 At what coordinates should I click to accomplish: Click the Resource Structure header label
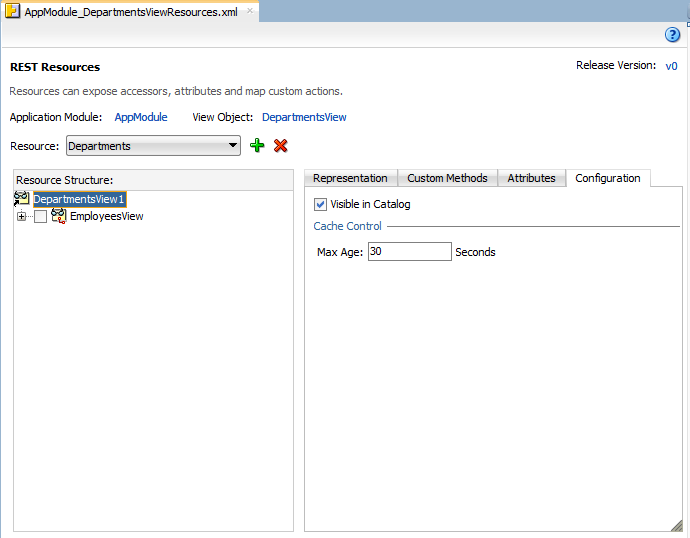pos(65,180)
